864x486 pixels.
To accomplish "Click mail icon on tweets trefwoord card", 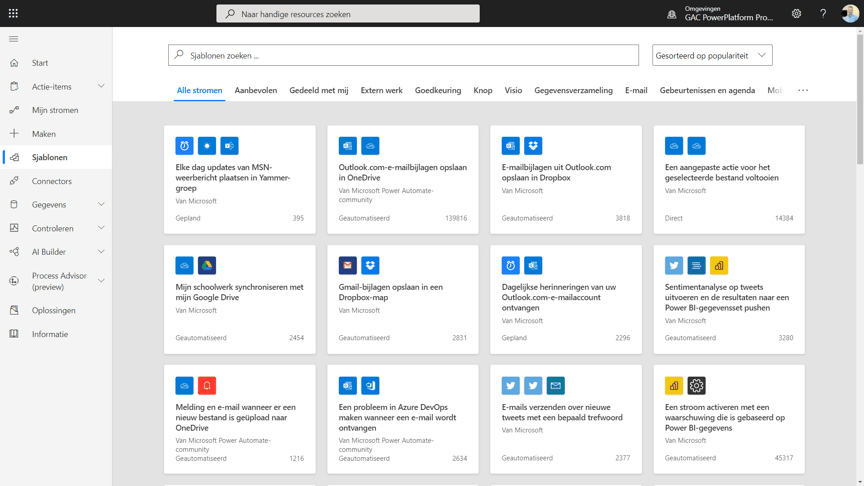I will [555, 386].
